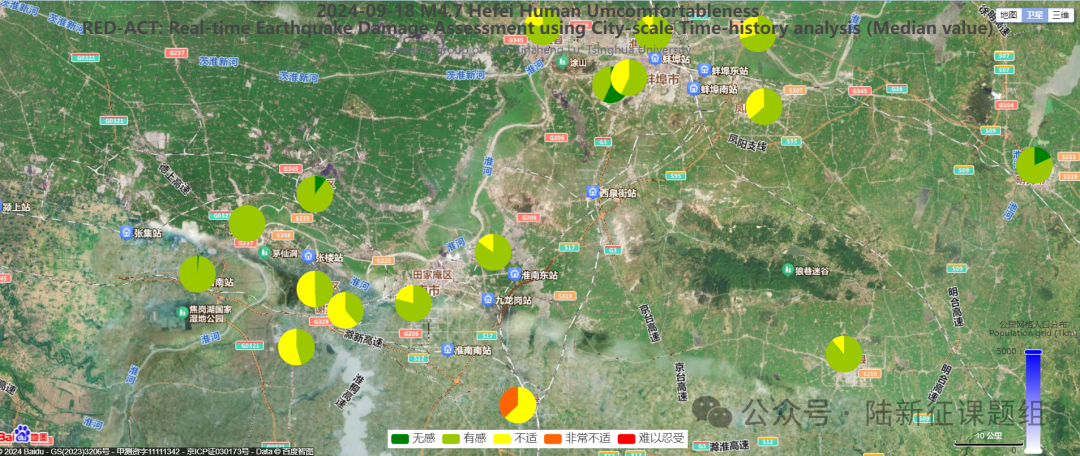Click the population grid color bar
The image size is (1080, 456).
tap(1033, 398)
